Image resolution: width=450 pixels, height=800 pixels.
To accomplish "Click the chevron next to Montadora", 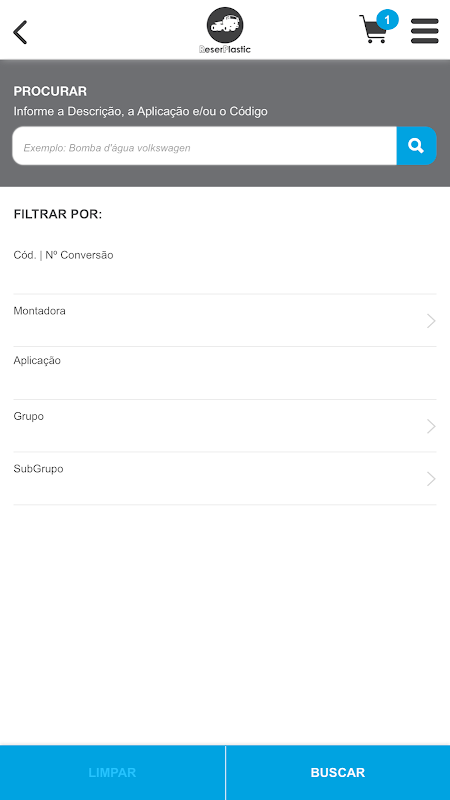I will click(431, 321).
